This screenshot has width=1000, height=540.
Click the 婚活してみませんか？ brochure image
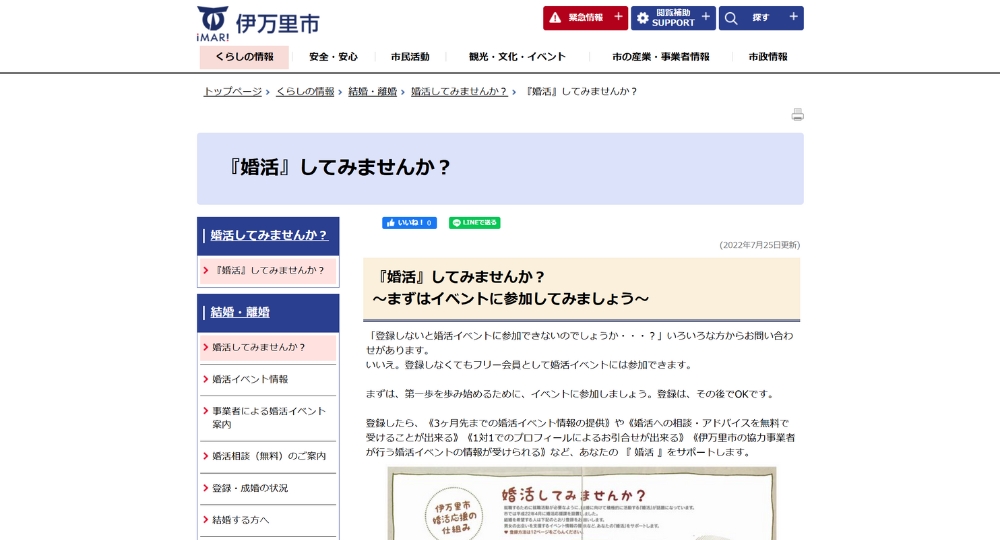(x=582, y=504)
